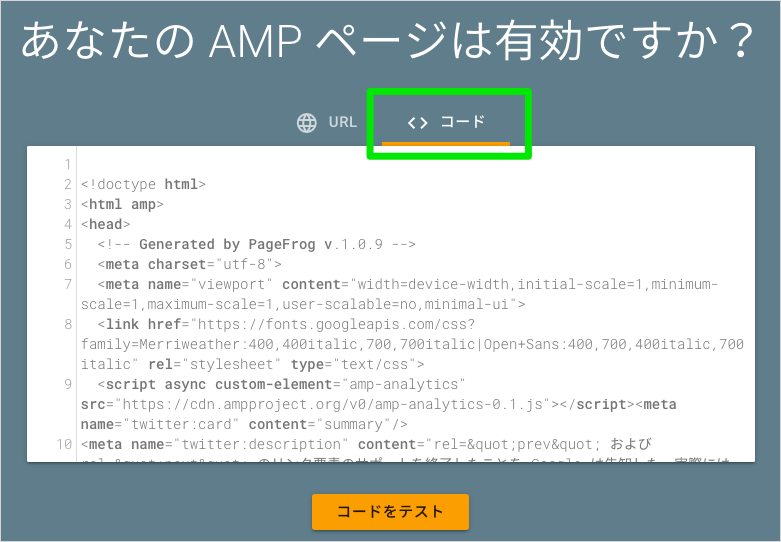Click line number 7 in the gutter
The width and height of the screenshot is (781, 542).
[x=67, y=284]
